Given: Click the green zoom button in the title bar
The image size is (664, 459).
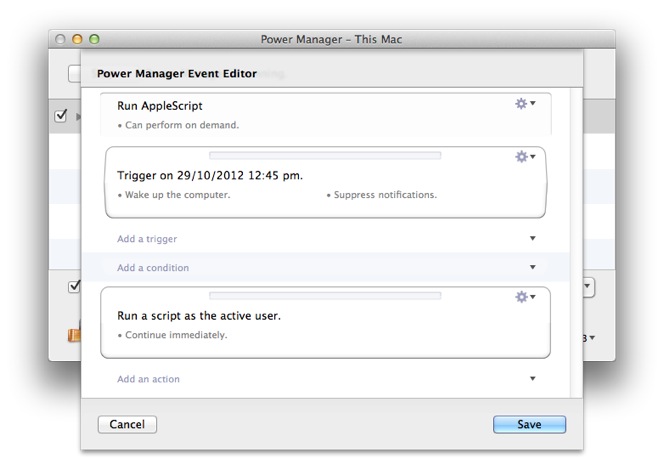Looking at the screenshot, I should (x=95, y=39).
